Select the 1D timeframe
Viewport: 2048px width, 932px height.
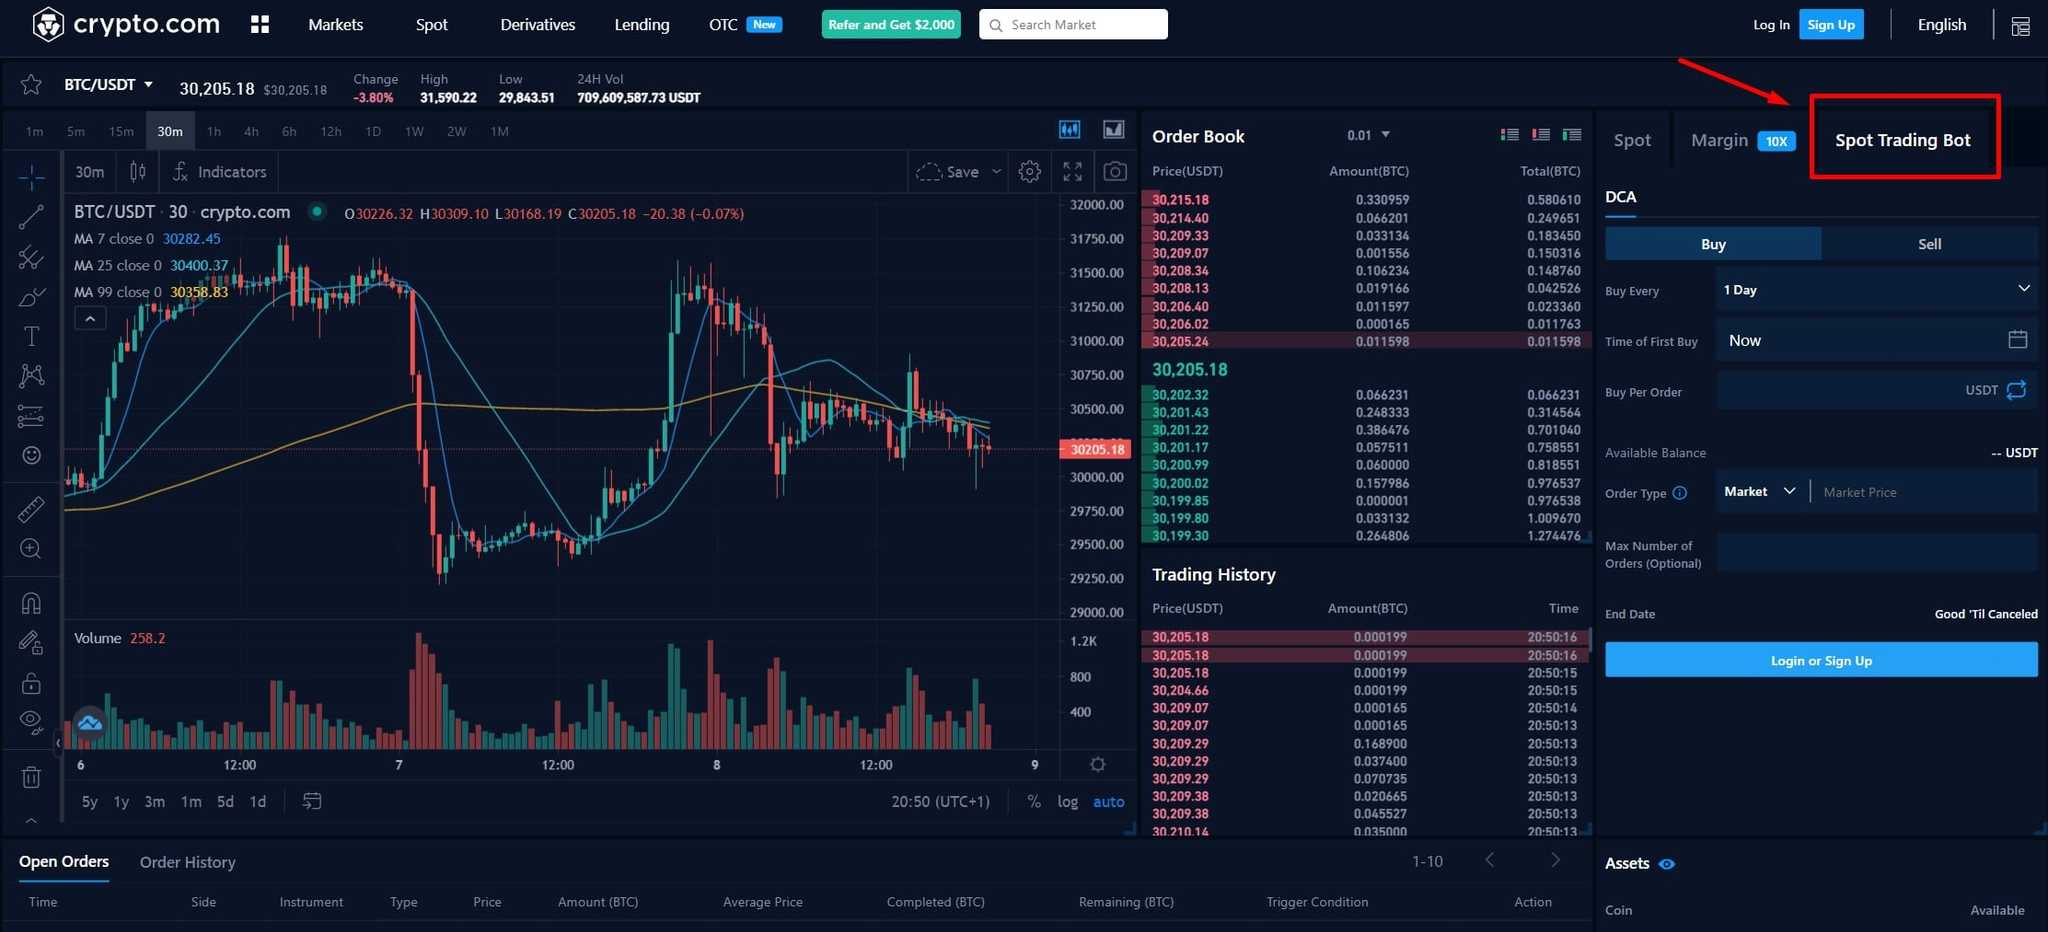[373, 131]
